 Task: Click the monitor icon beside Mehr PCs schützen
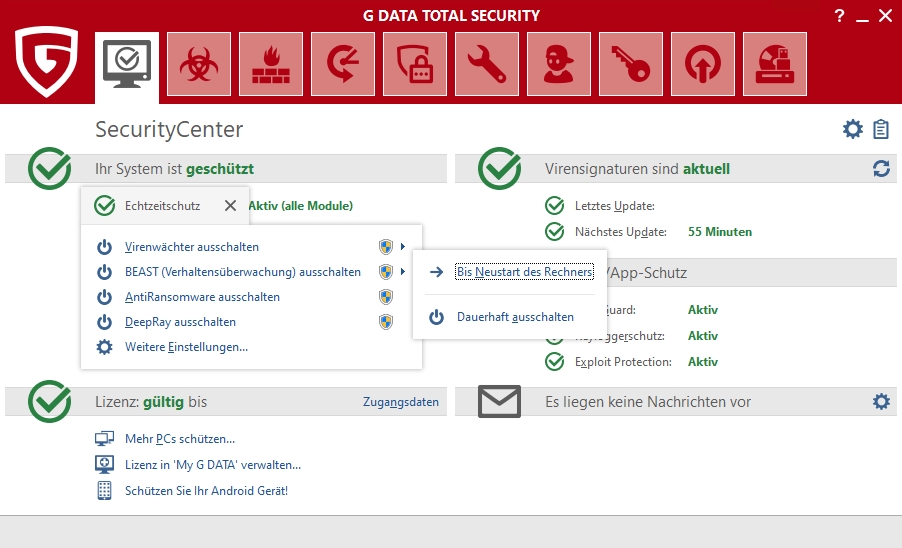click(104, 439)
